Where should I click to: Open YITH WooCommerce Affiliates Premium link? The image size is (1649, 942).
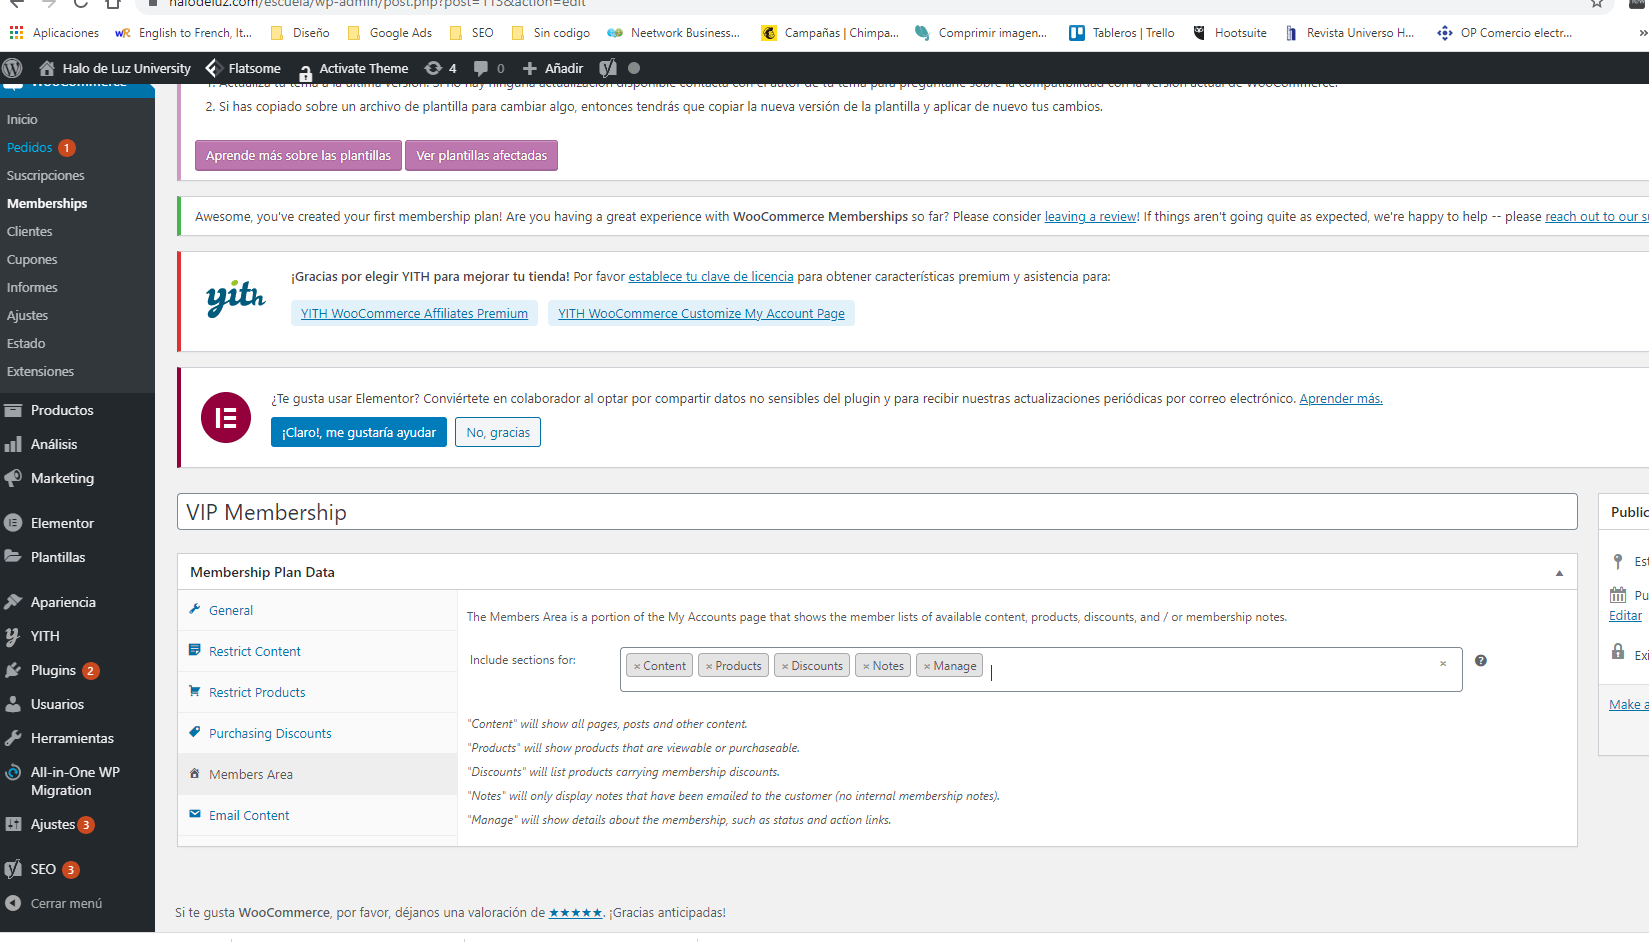click(x=414, y=313)
